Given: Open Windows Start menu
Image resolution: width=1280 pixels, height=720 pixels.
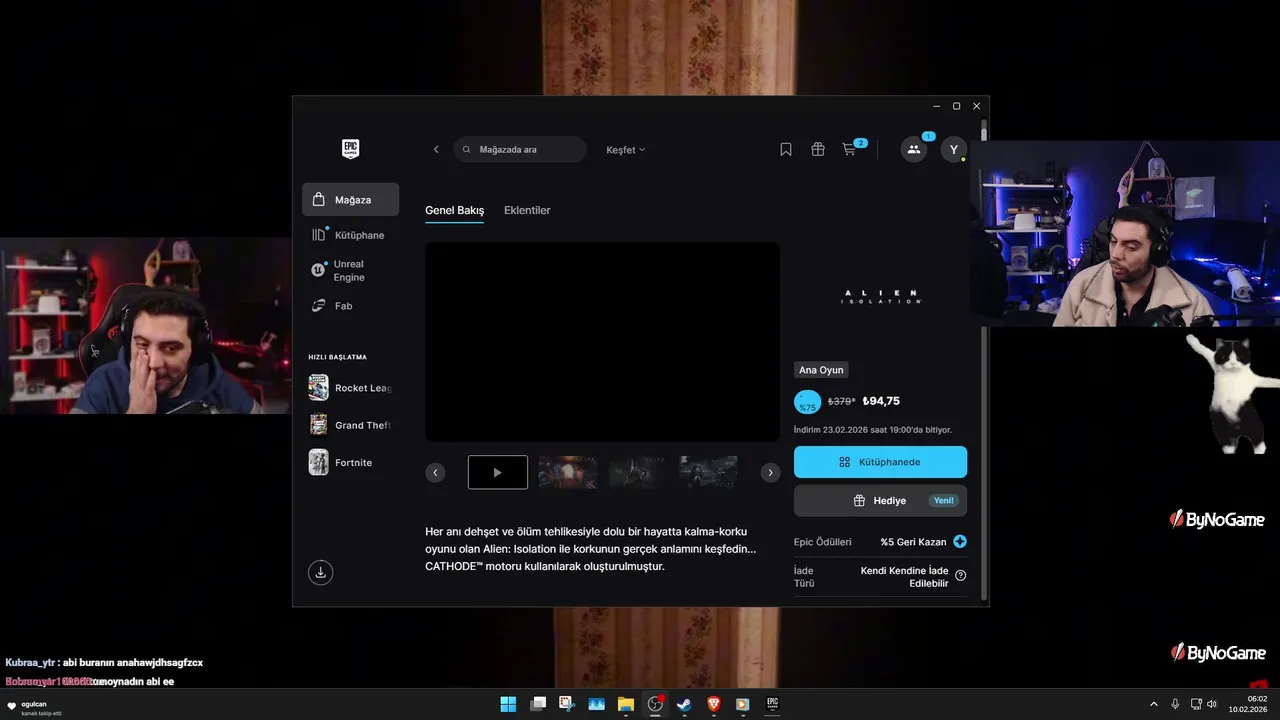Looking at the screenshot, I should (508, 704).
